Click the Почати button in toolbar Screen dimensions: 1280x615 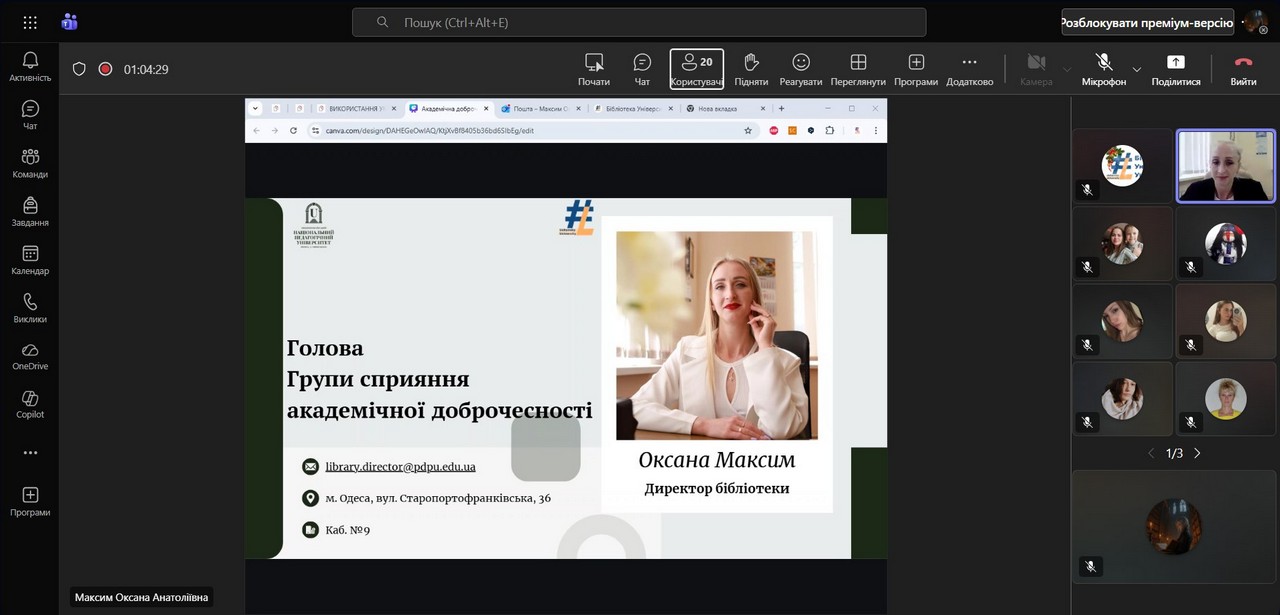[x=594, y=69]
